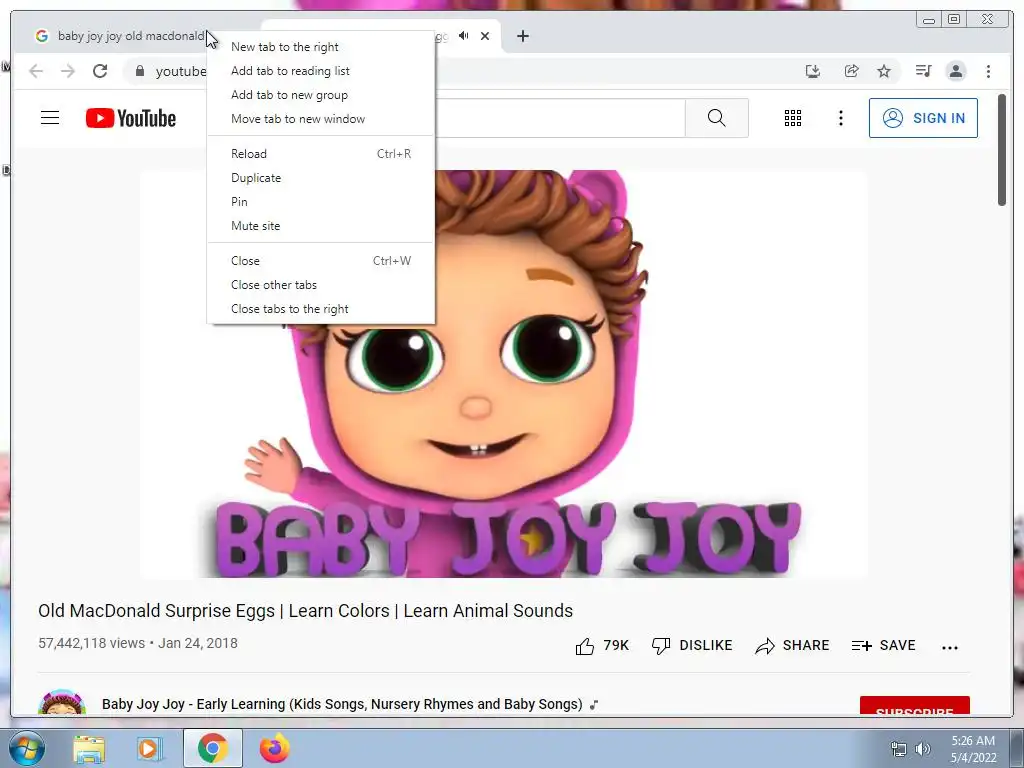Click the Chrome window restore button
1024x768 pixels.
[x=954, y=20]
